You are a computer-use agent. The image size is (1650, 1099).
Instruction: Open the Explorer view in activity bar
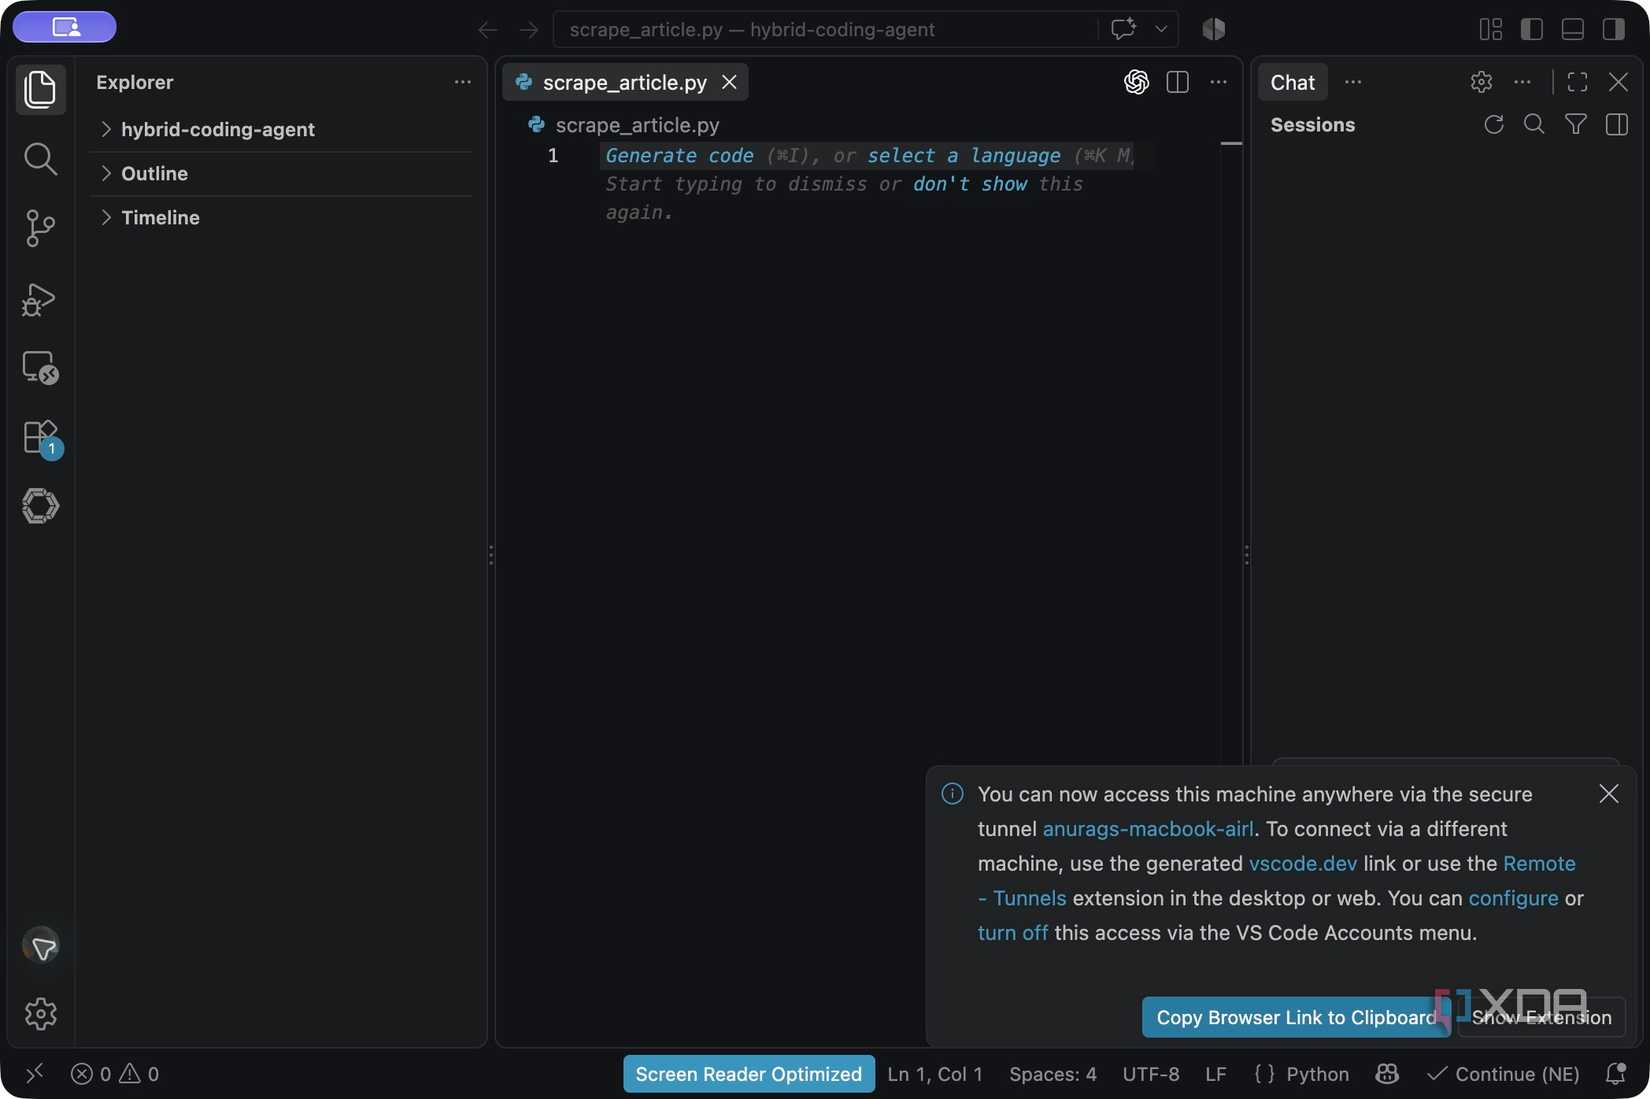(40, 89)
